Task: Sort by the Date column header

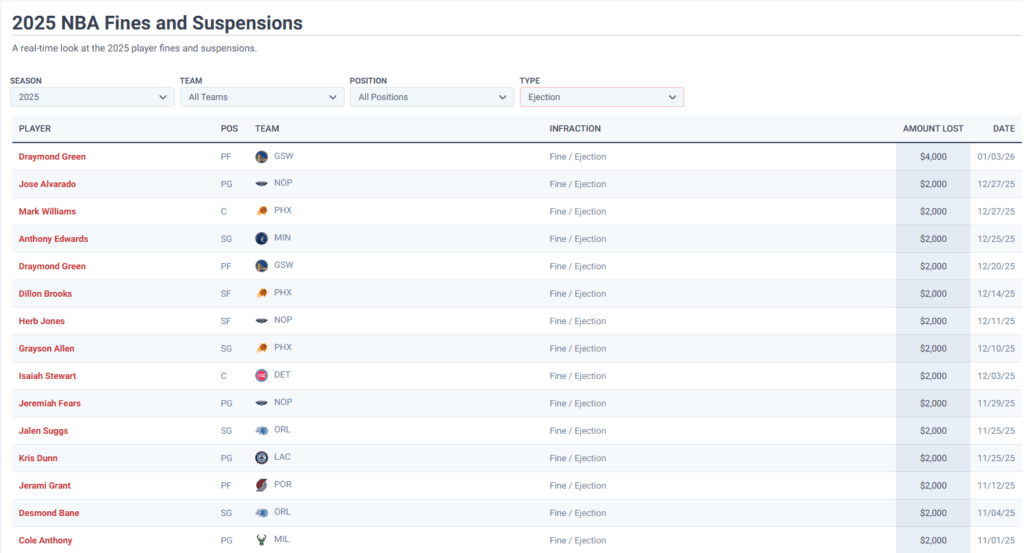Action: click(1003, 129)
